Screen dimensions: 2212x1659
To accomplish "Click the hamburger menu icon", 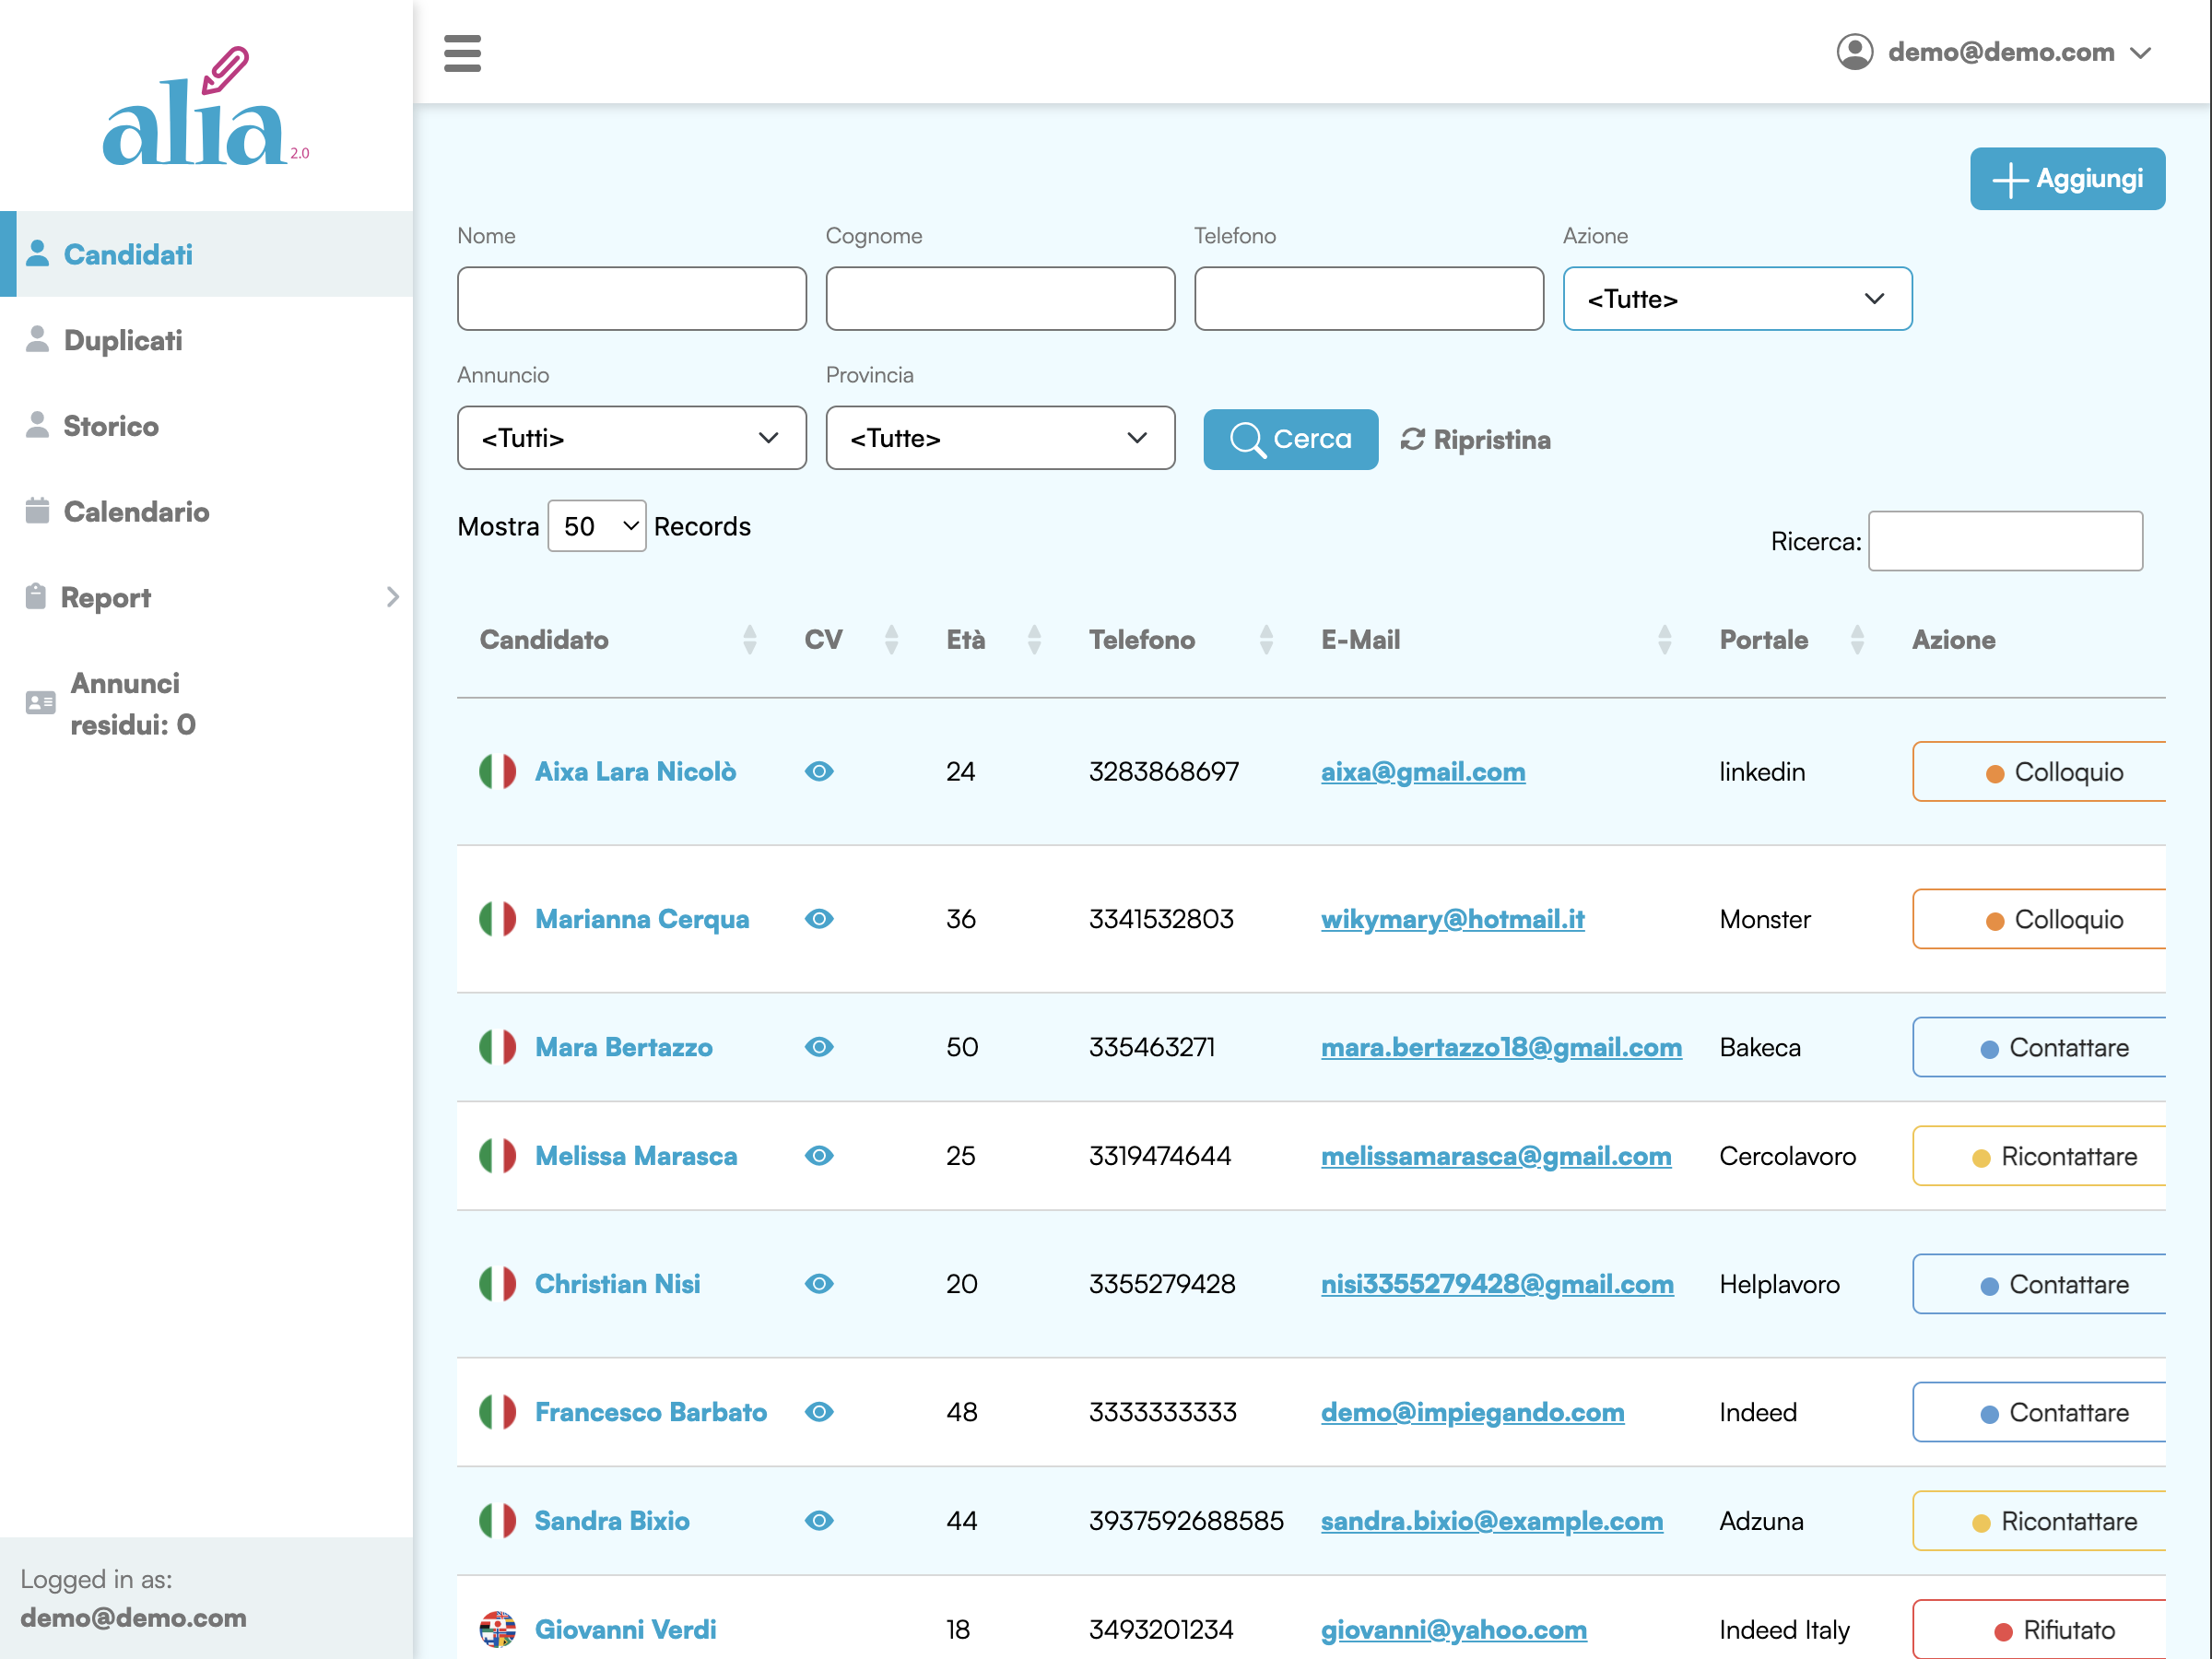I will pos(462,53).
